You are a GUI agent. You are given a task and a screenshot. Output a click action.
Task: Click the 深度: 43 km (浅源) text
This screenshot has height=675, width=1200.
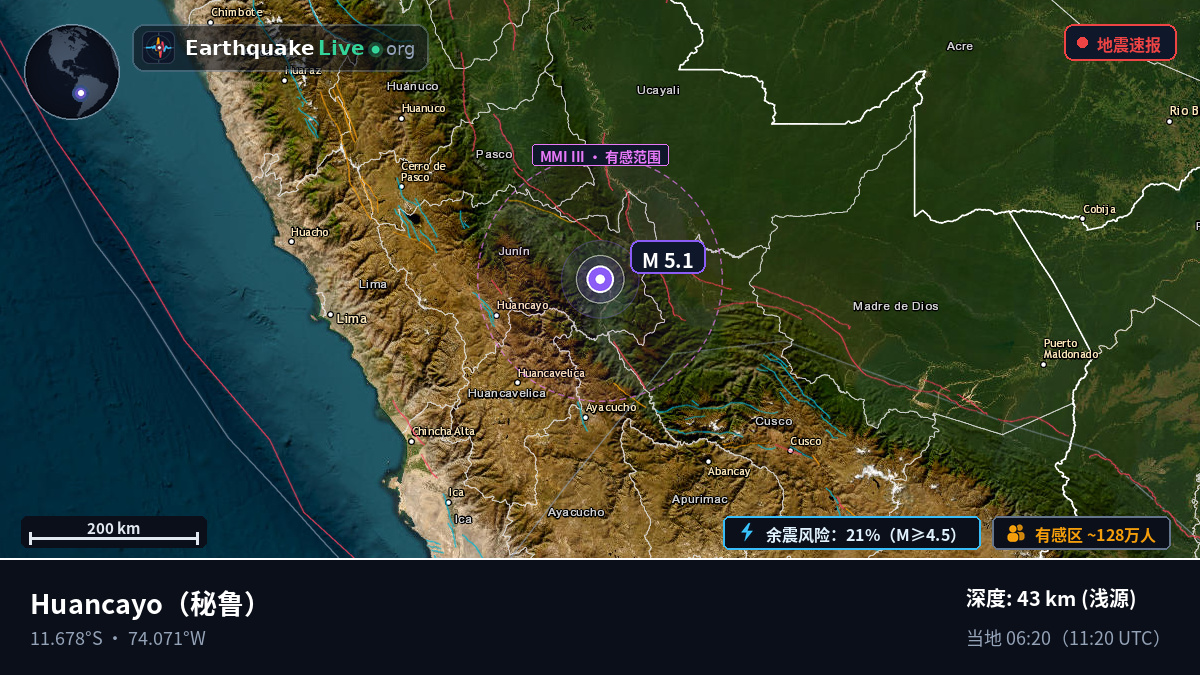coord(1051,599)
